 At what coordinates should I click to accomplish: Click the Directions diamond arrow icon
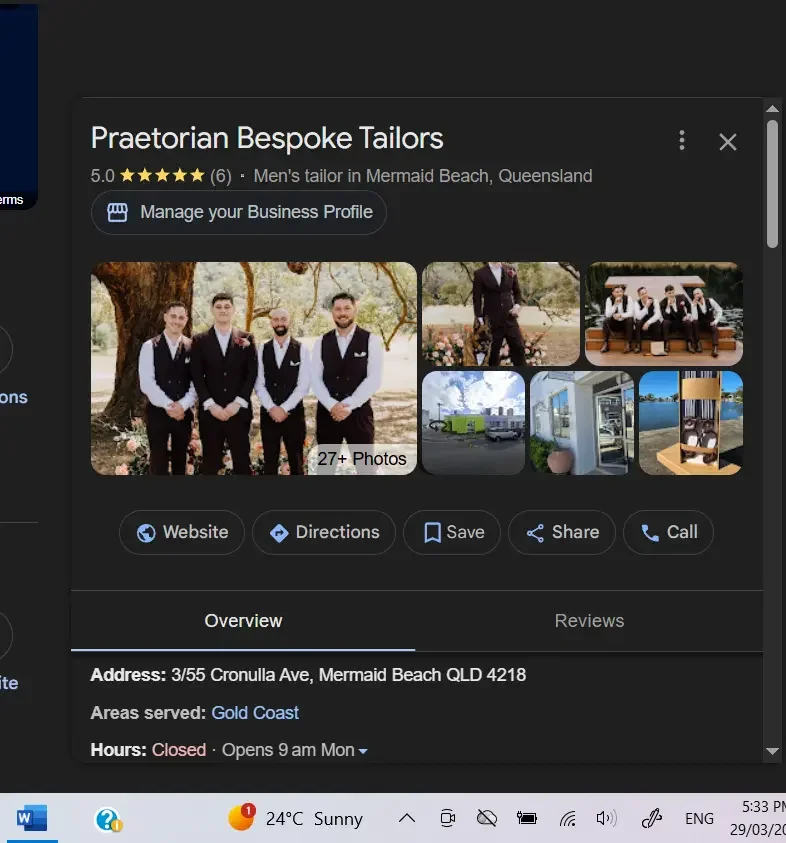click(279, 533)
